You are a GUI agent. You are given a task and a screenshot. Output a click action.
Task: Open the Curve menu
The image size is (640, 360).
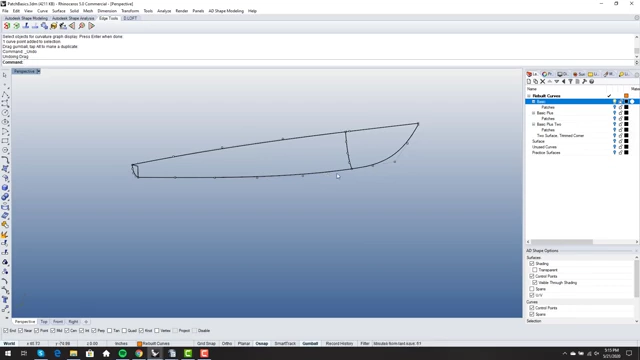tap(42, 11)
